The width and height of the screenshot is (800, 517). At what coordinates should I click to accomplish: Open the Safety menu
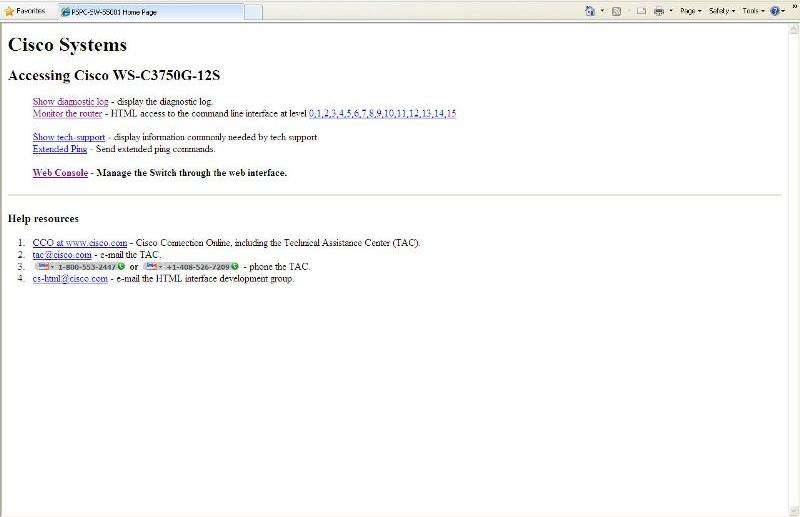pyautogui.click(x=721, y=11)
